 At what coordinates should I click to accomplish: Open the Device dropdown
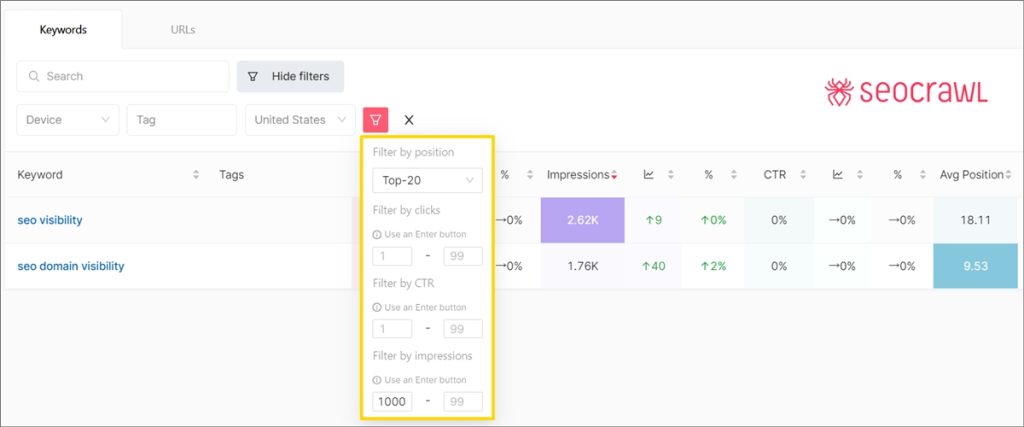pyautogui.click(x=68, y=120)
